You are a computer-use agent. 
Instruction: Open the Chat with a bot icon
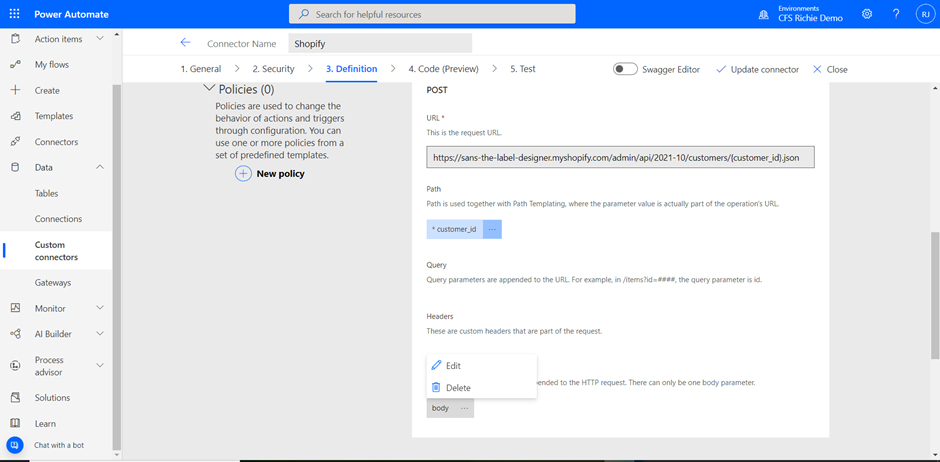[14, 445]
